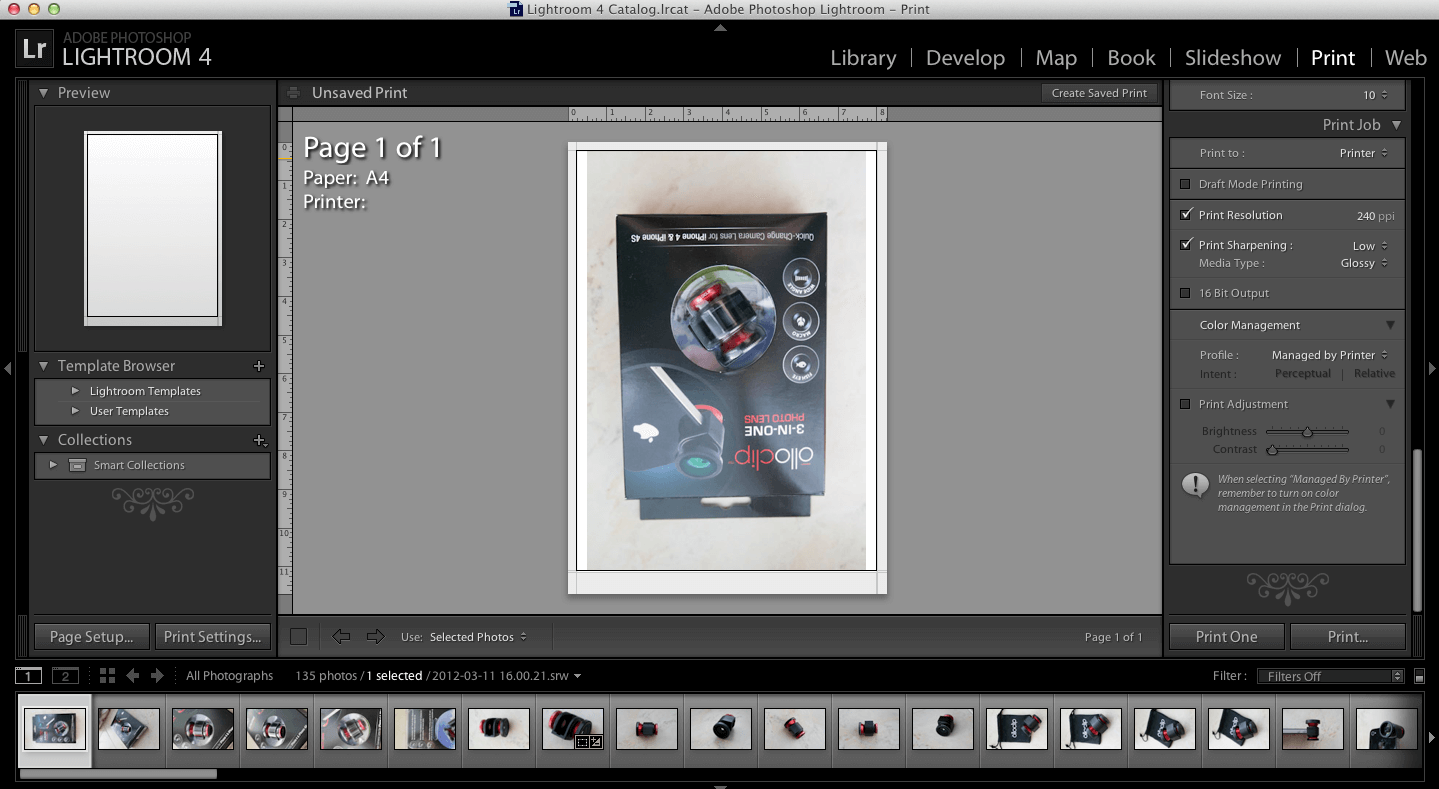Open Media Type Glossy dropdown
Image resolution: width=1439 pixels, height=789 pixels.
click(1364, 263)
